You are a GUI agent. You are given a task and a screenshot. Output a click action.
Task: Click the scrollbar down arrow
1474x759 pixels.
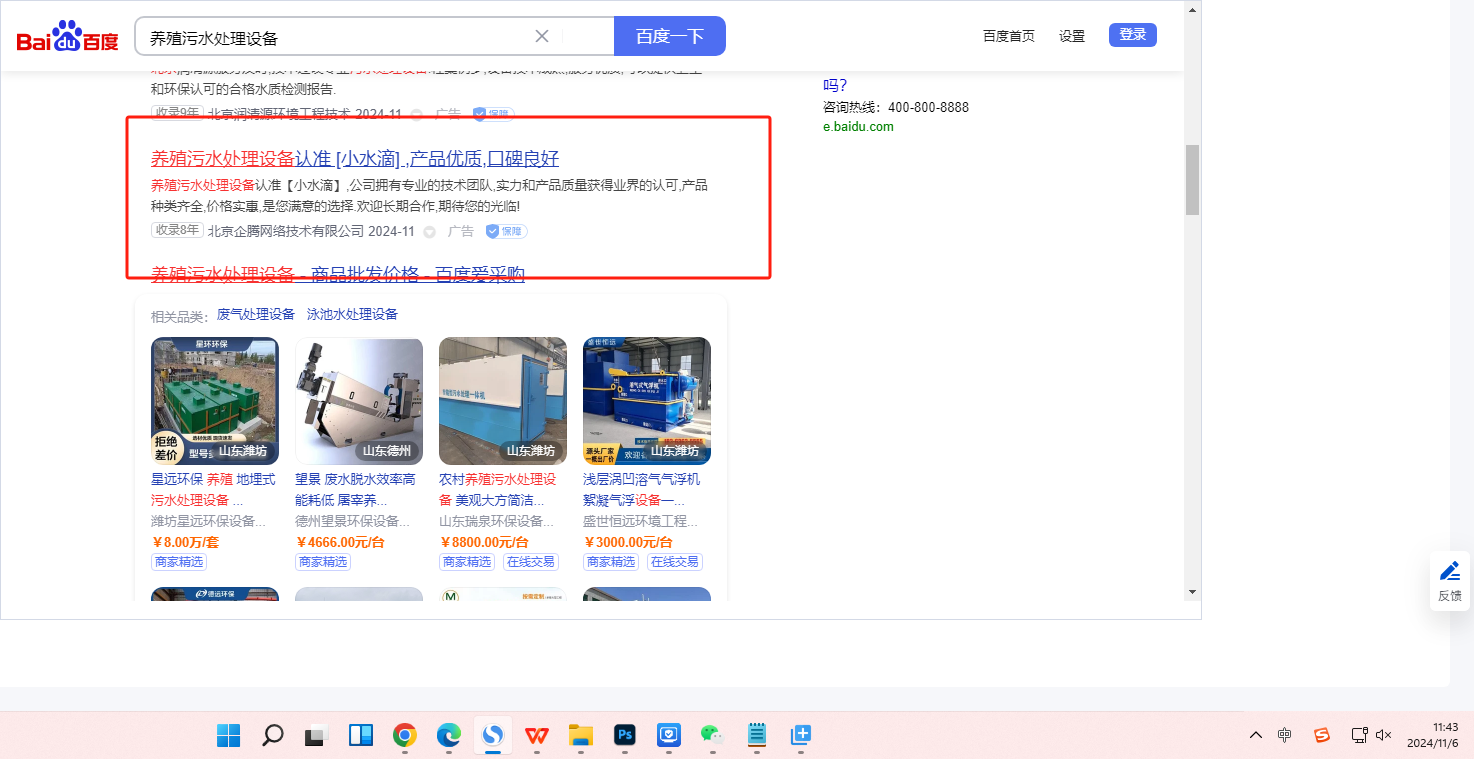point(1192,591)
